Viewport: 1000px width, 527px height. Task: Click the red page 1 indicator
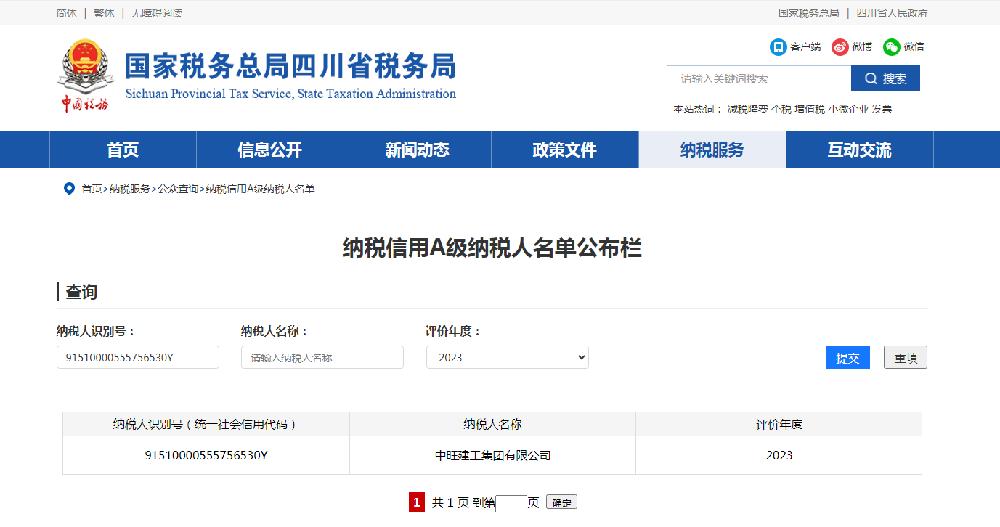tap(417, 502)
